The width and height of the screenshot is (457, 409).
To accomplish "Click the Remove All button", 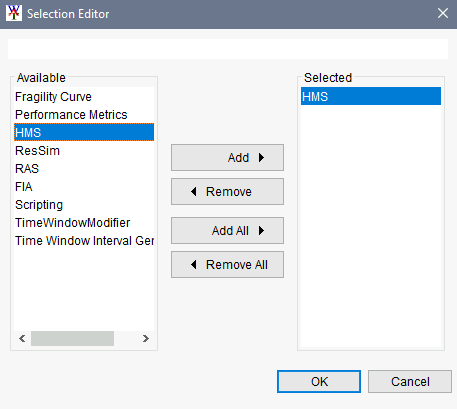I will click(227, 265).
